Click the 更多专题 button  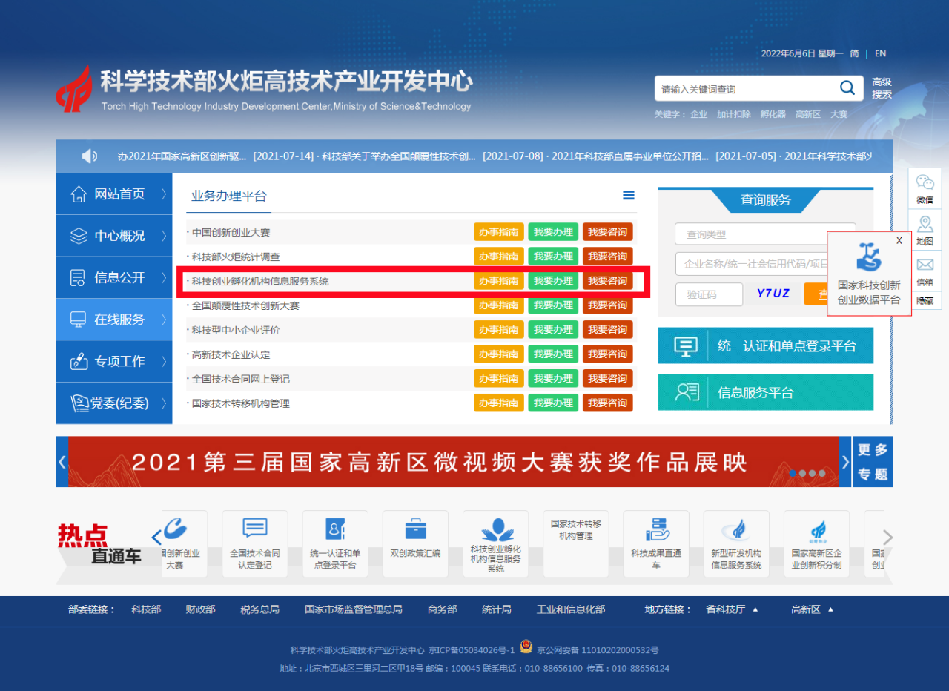pyautogui.click(x=873, y=462)
